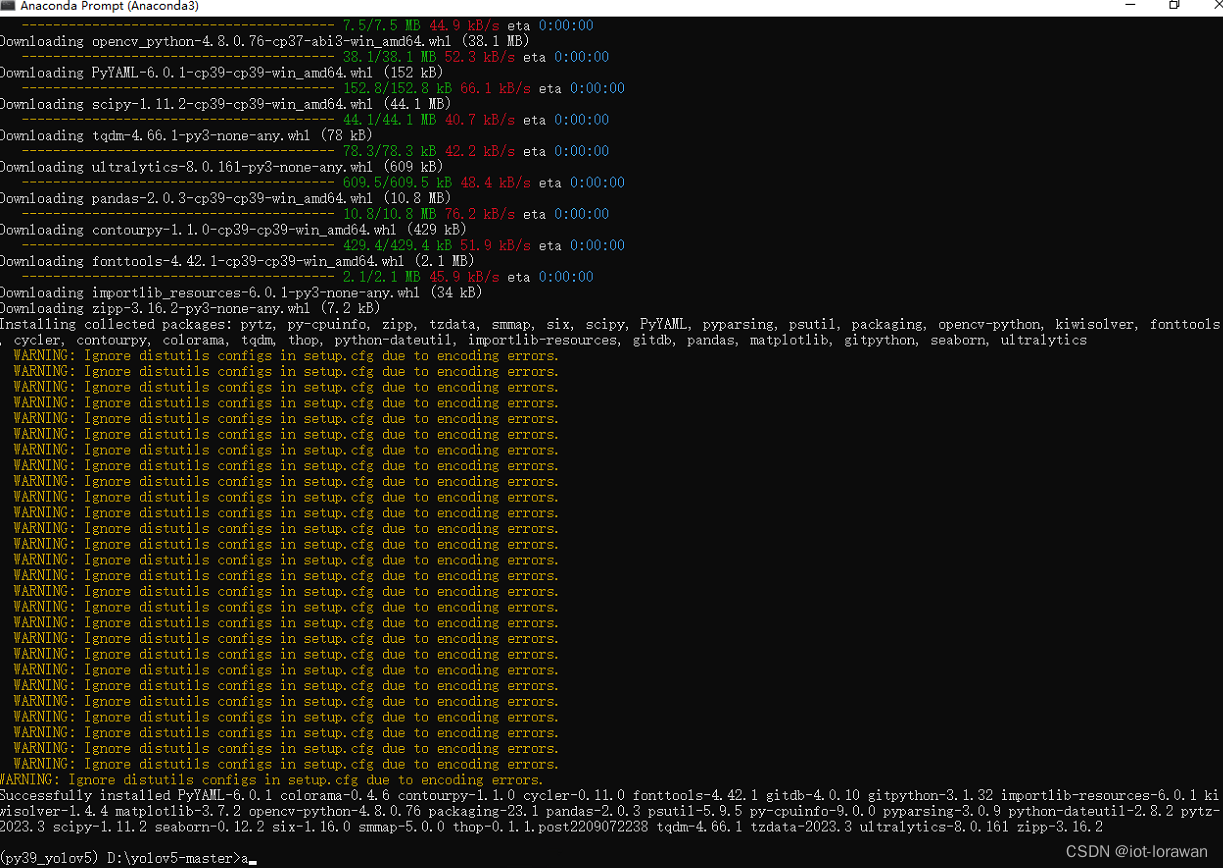Select the opencv_python wheel download line
This screenshot has height=868, width=1223.
[x=220, y=41]
